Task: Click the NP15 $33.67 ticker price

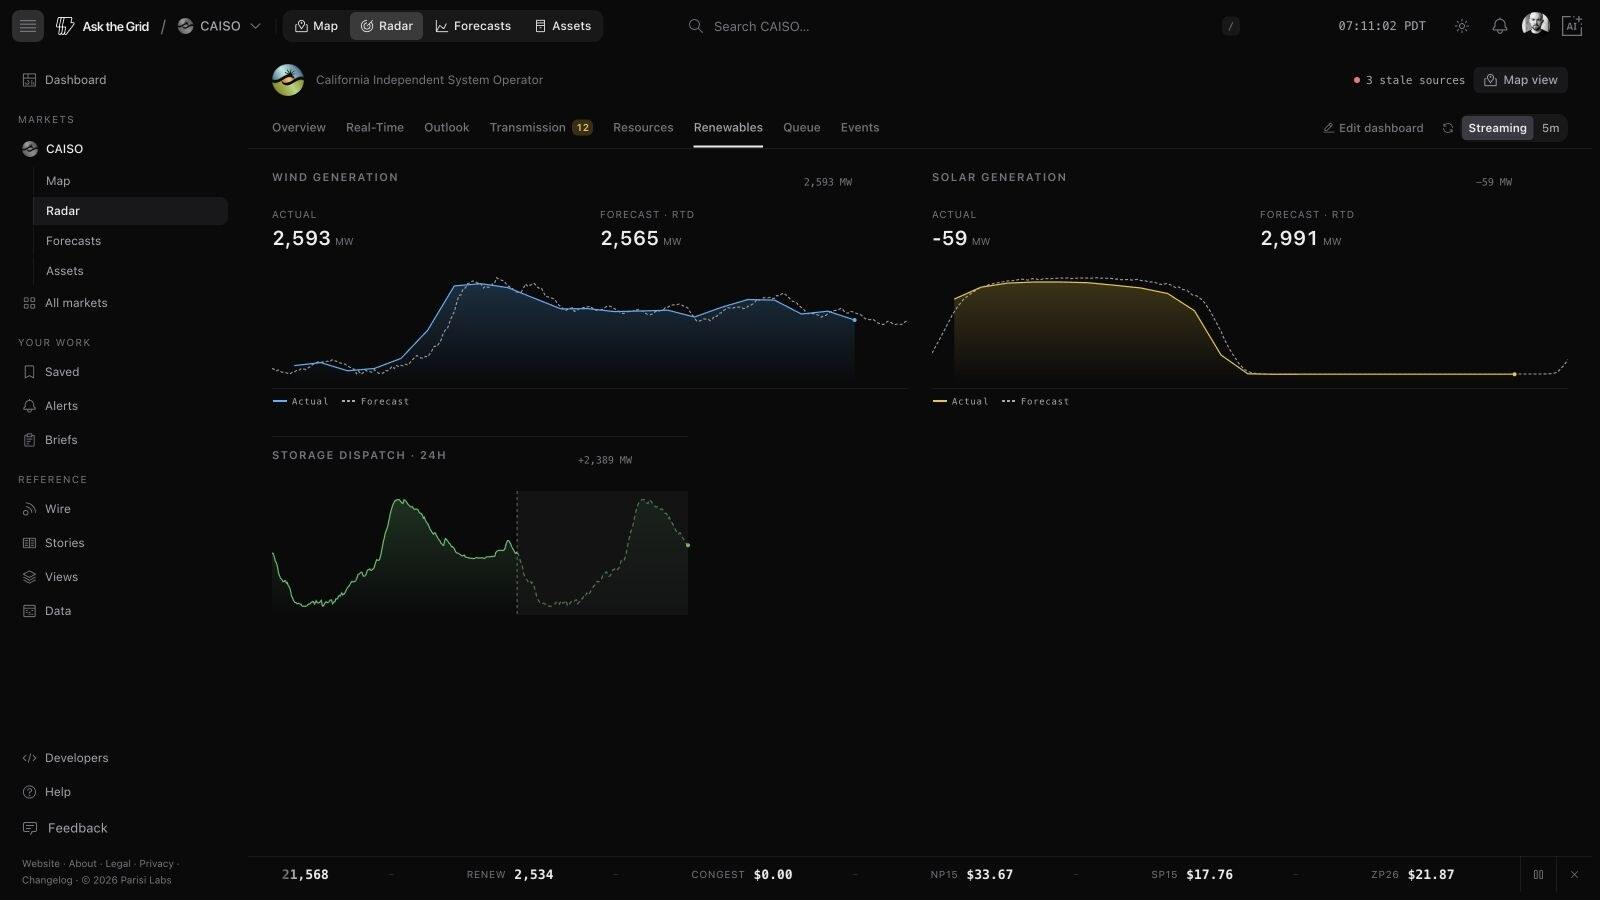Action: click(971, 875)
